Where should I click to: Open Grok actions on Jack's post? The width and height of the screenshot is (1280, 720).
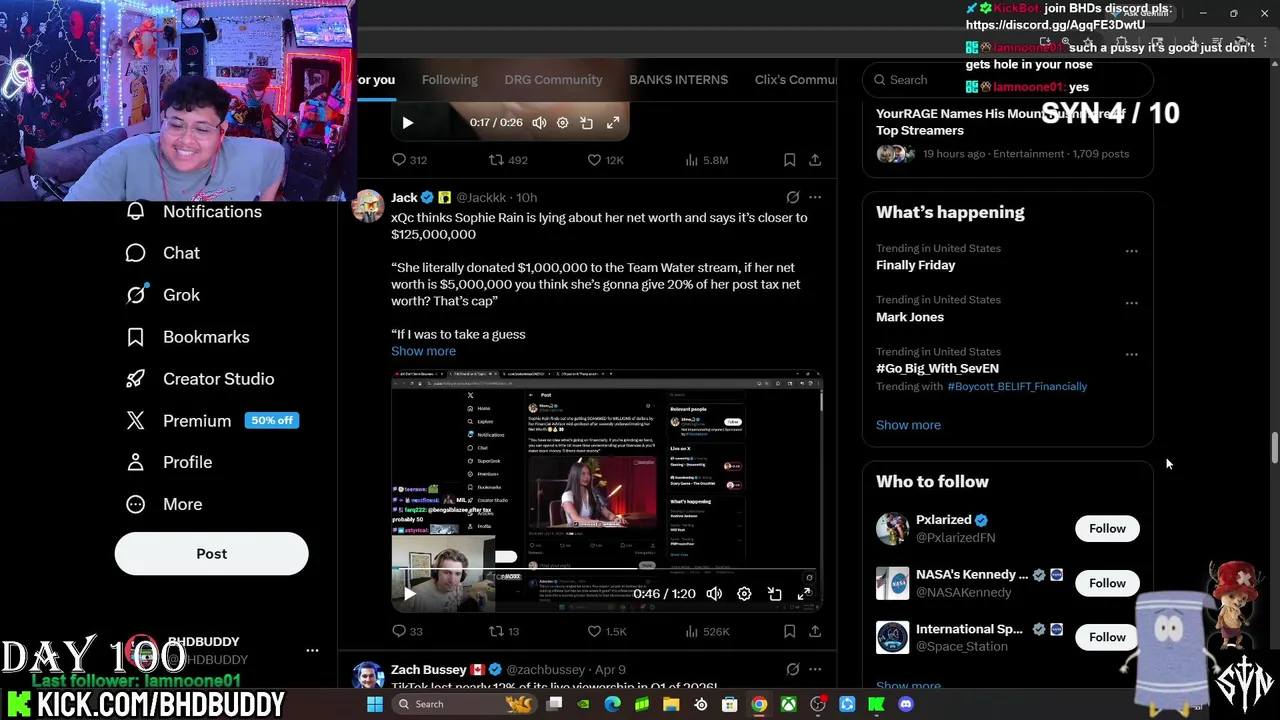pyautogui.click(x=792, y=198)
